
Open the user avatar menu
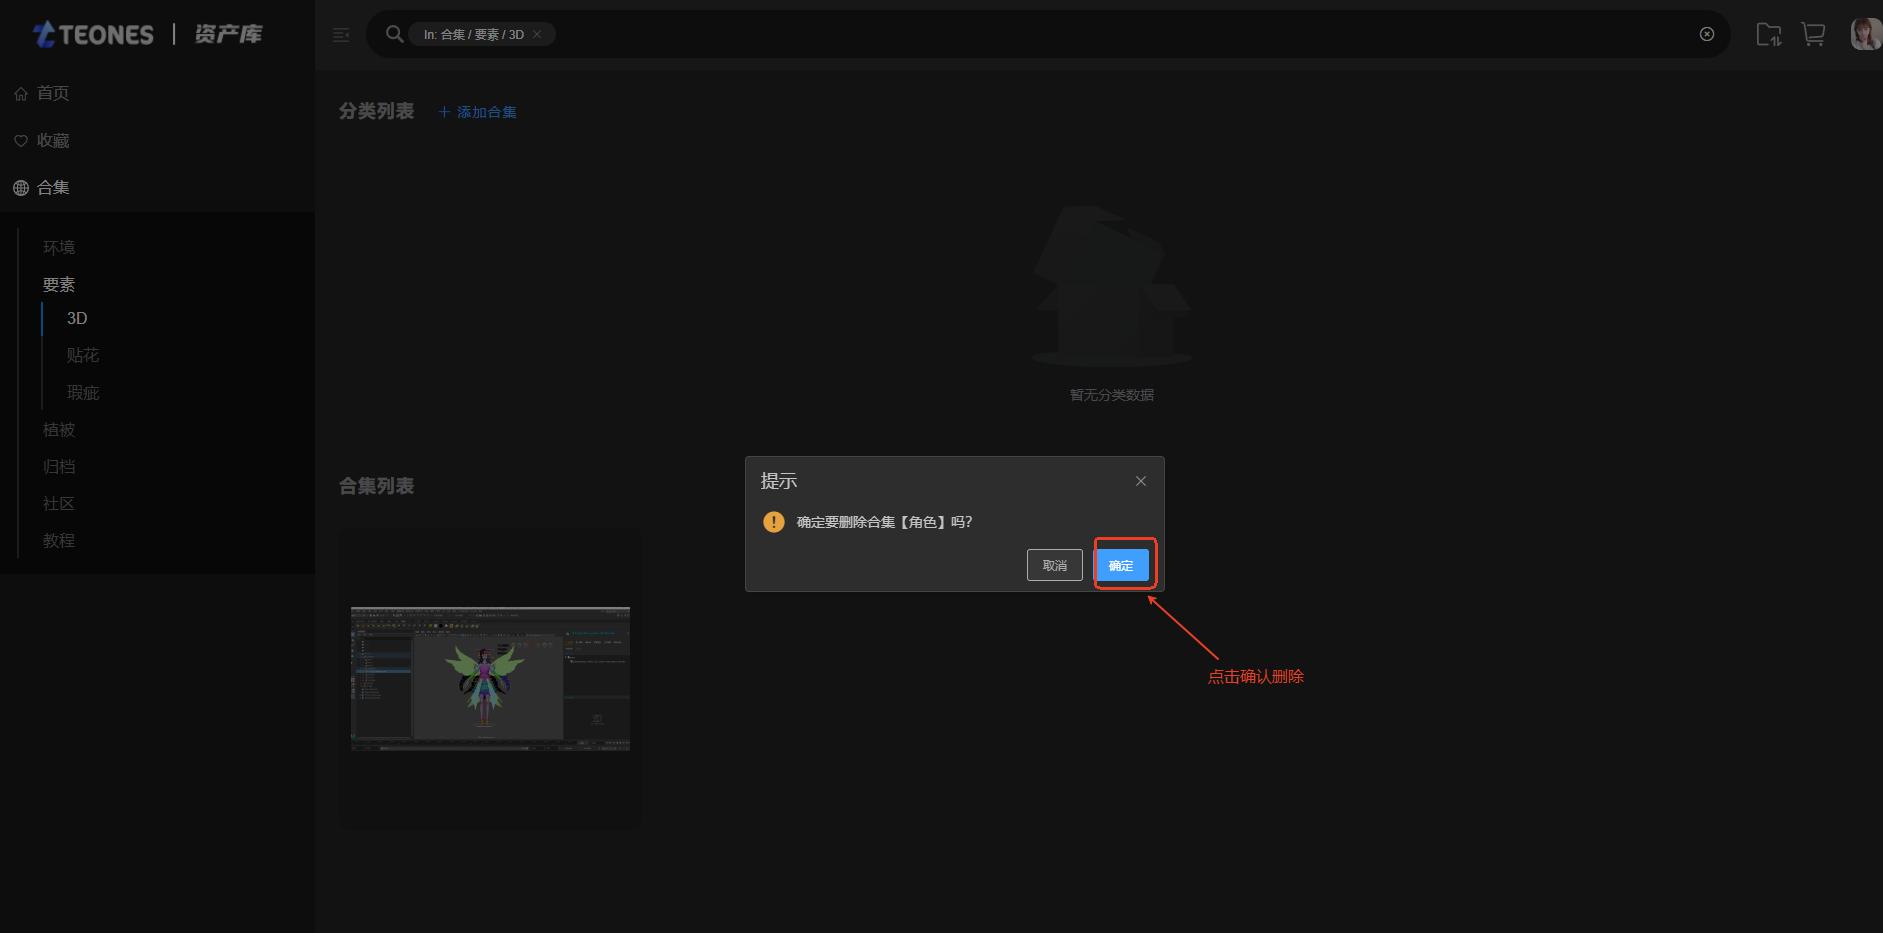[x=1864, y=34]
